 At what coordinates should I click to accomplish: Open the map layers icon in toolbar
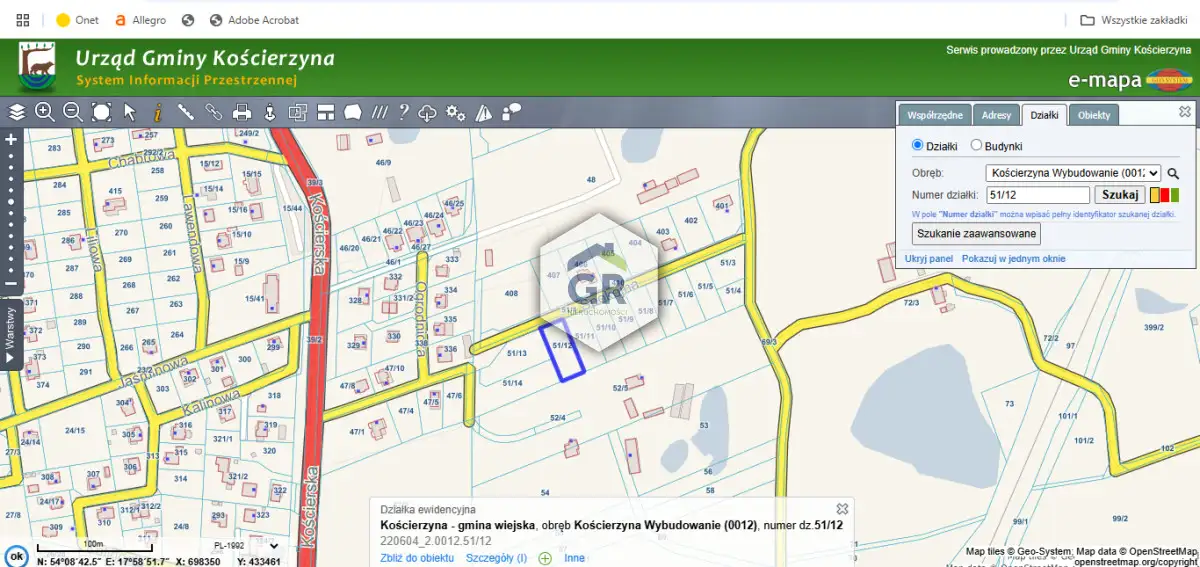pyautogui.click(x=17, y=112)
